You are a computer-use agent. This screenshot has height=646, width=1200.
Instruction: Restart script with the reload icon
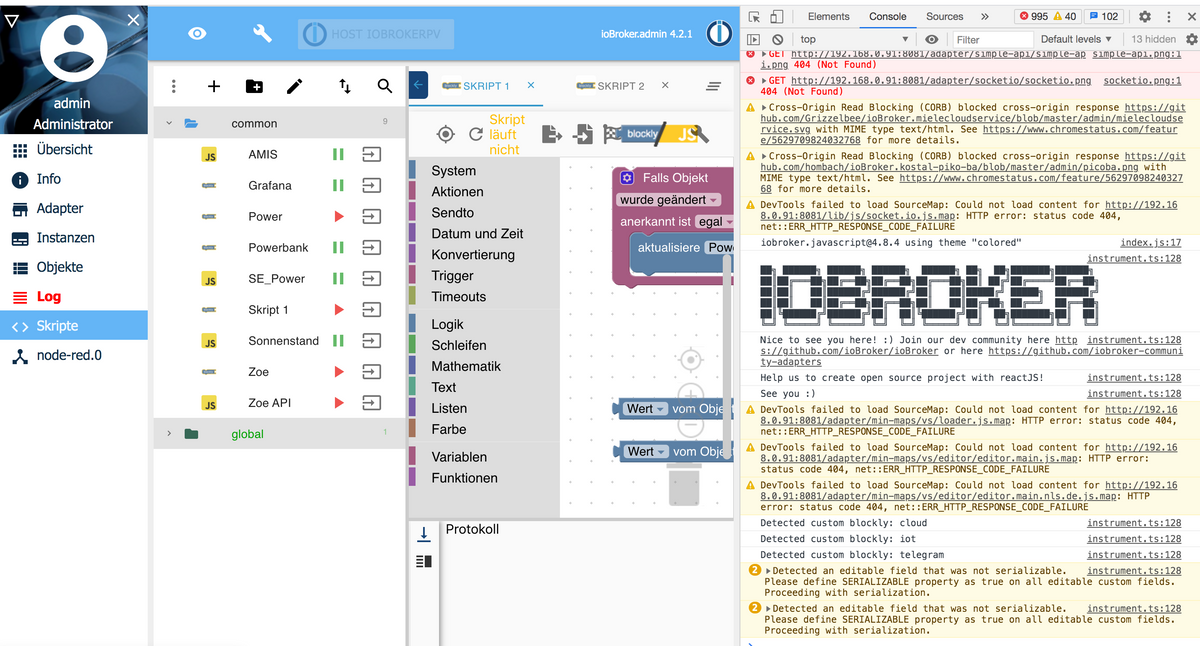point(476,134)
